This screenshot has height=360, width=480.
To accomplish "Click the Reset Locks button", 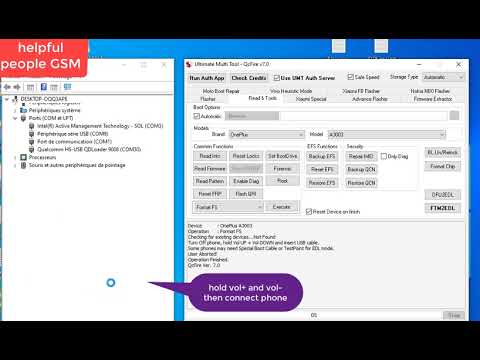I will (x=246, y=156).
